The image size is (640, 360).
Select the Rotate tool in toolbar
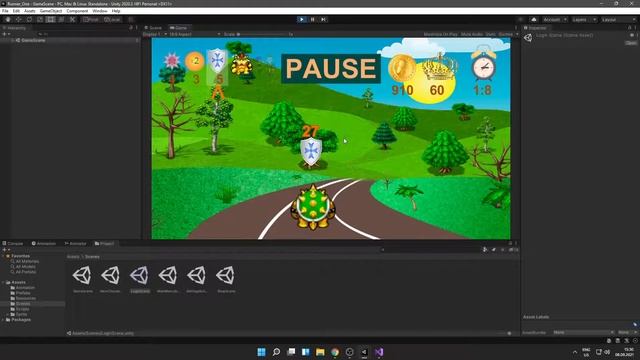click(x=29, y=20)
